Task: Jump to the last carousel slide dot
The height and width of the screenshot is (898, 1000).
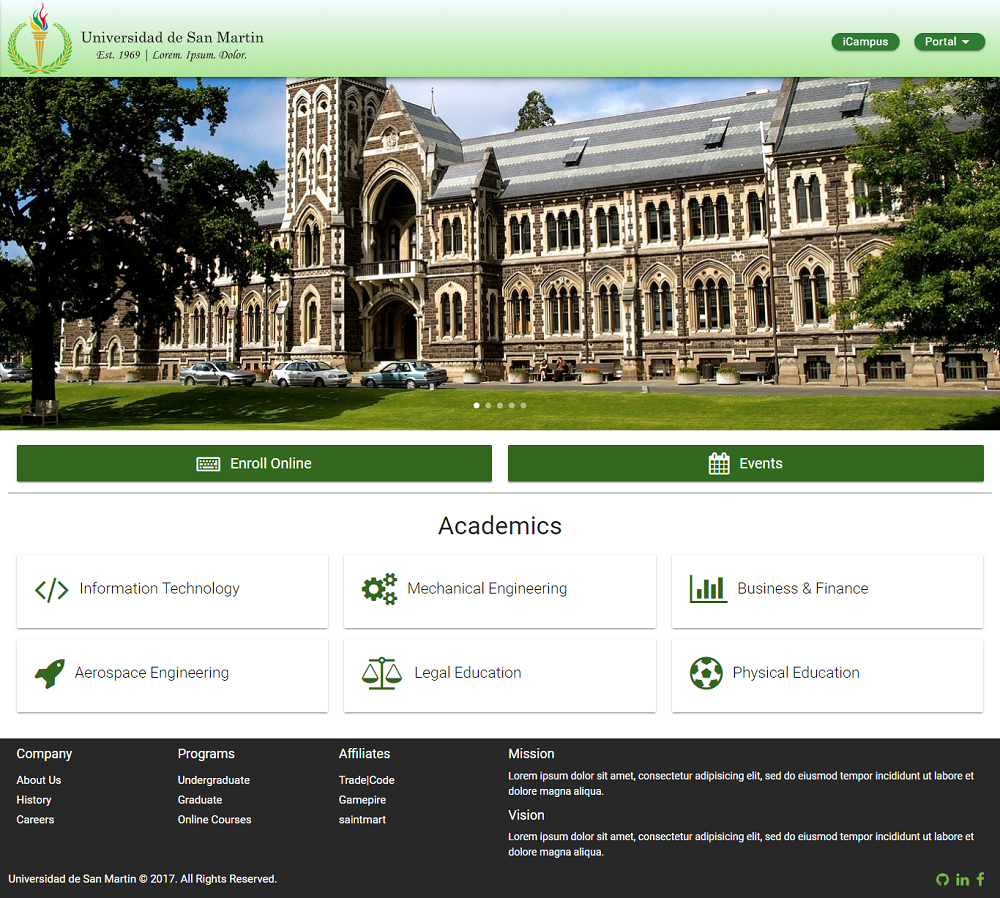Action: coord(523,405)
